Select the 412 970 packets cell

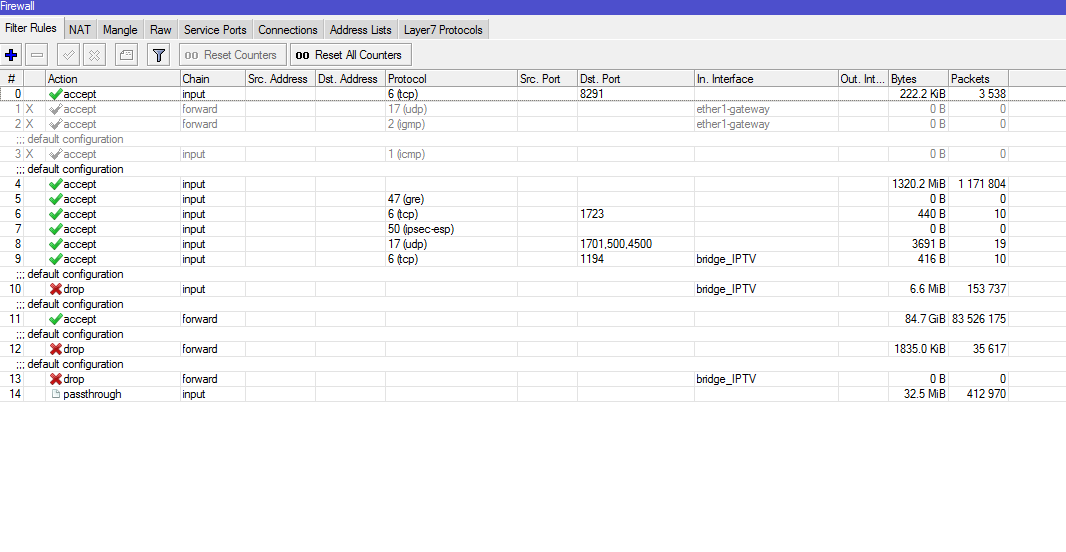point(978,394)
